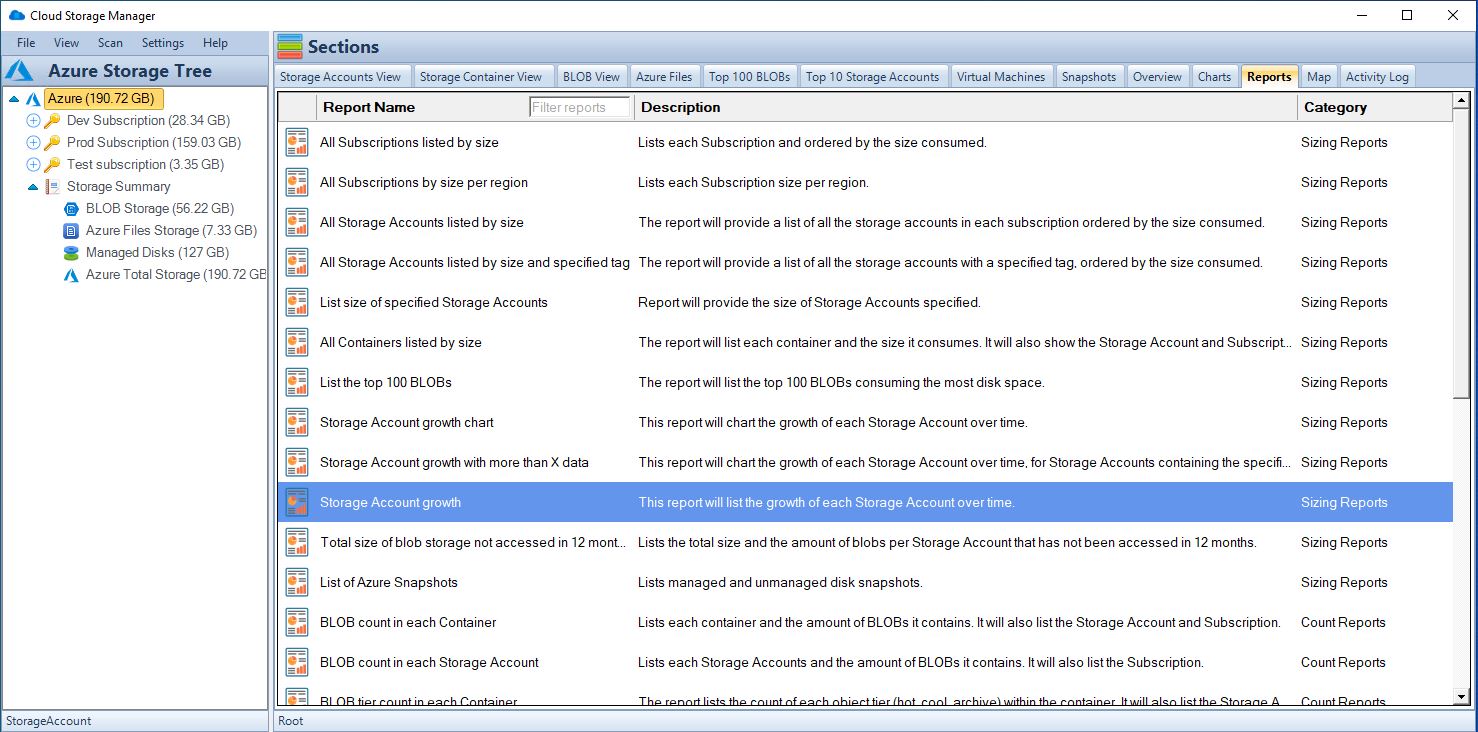Expand the Dev Subscription node

pos(33,120)
